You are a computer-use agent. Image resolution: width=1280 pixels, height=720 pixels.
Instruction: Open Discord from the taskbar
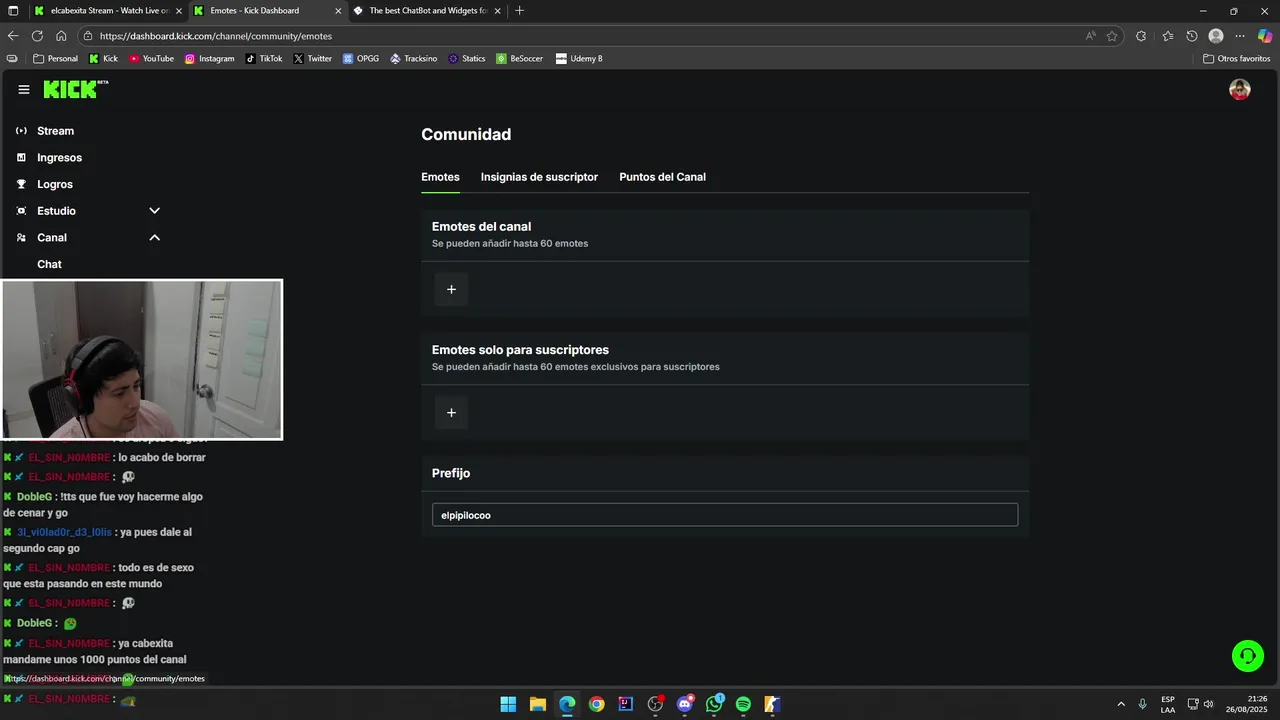click(685, 704)
